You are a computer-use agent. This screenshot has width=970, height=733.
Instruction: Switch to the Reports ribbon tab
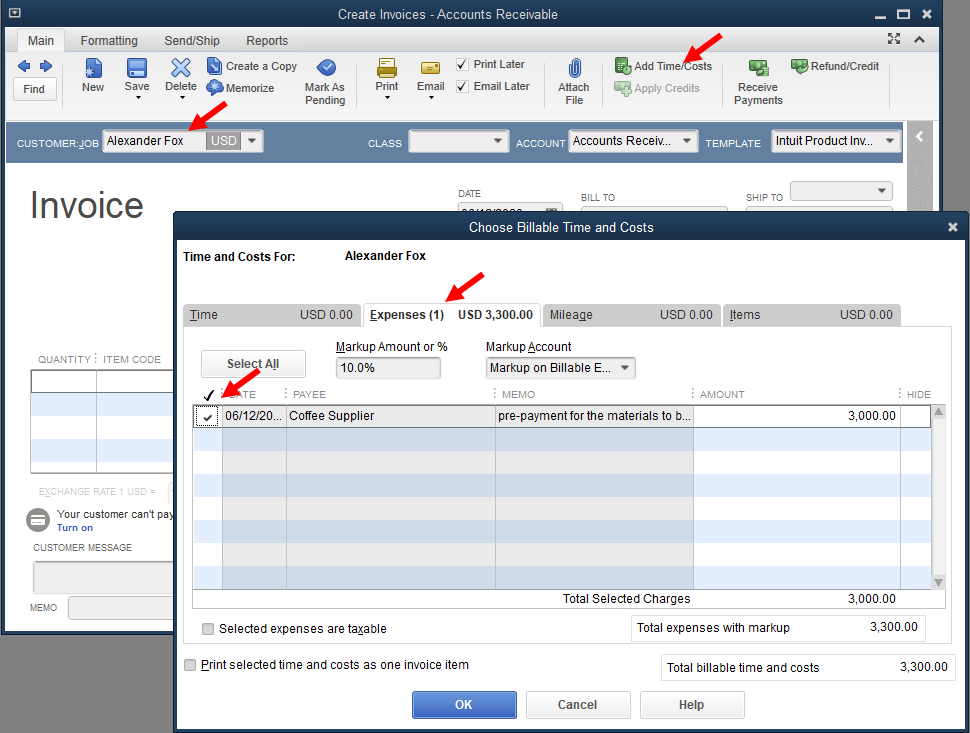click(x=267, y=41)
